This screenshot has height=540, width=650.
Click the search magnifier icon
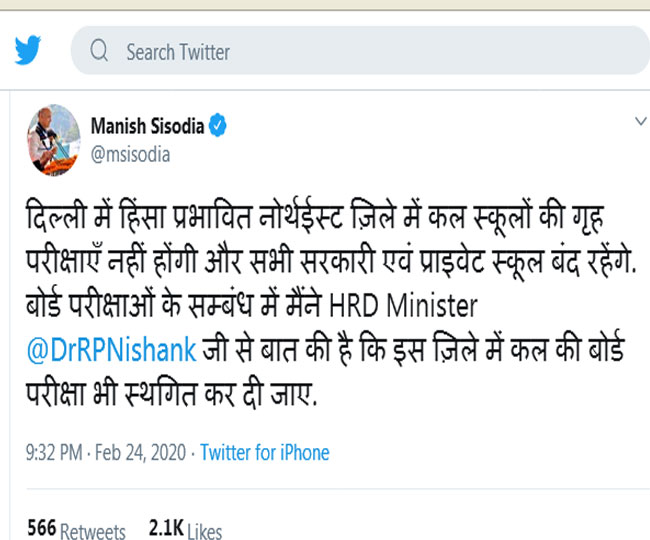click(x=99, y=51)
